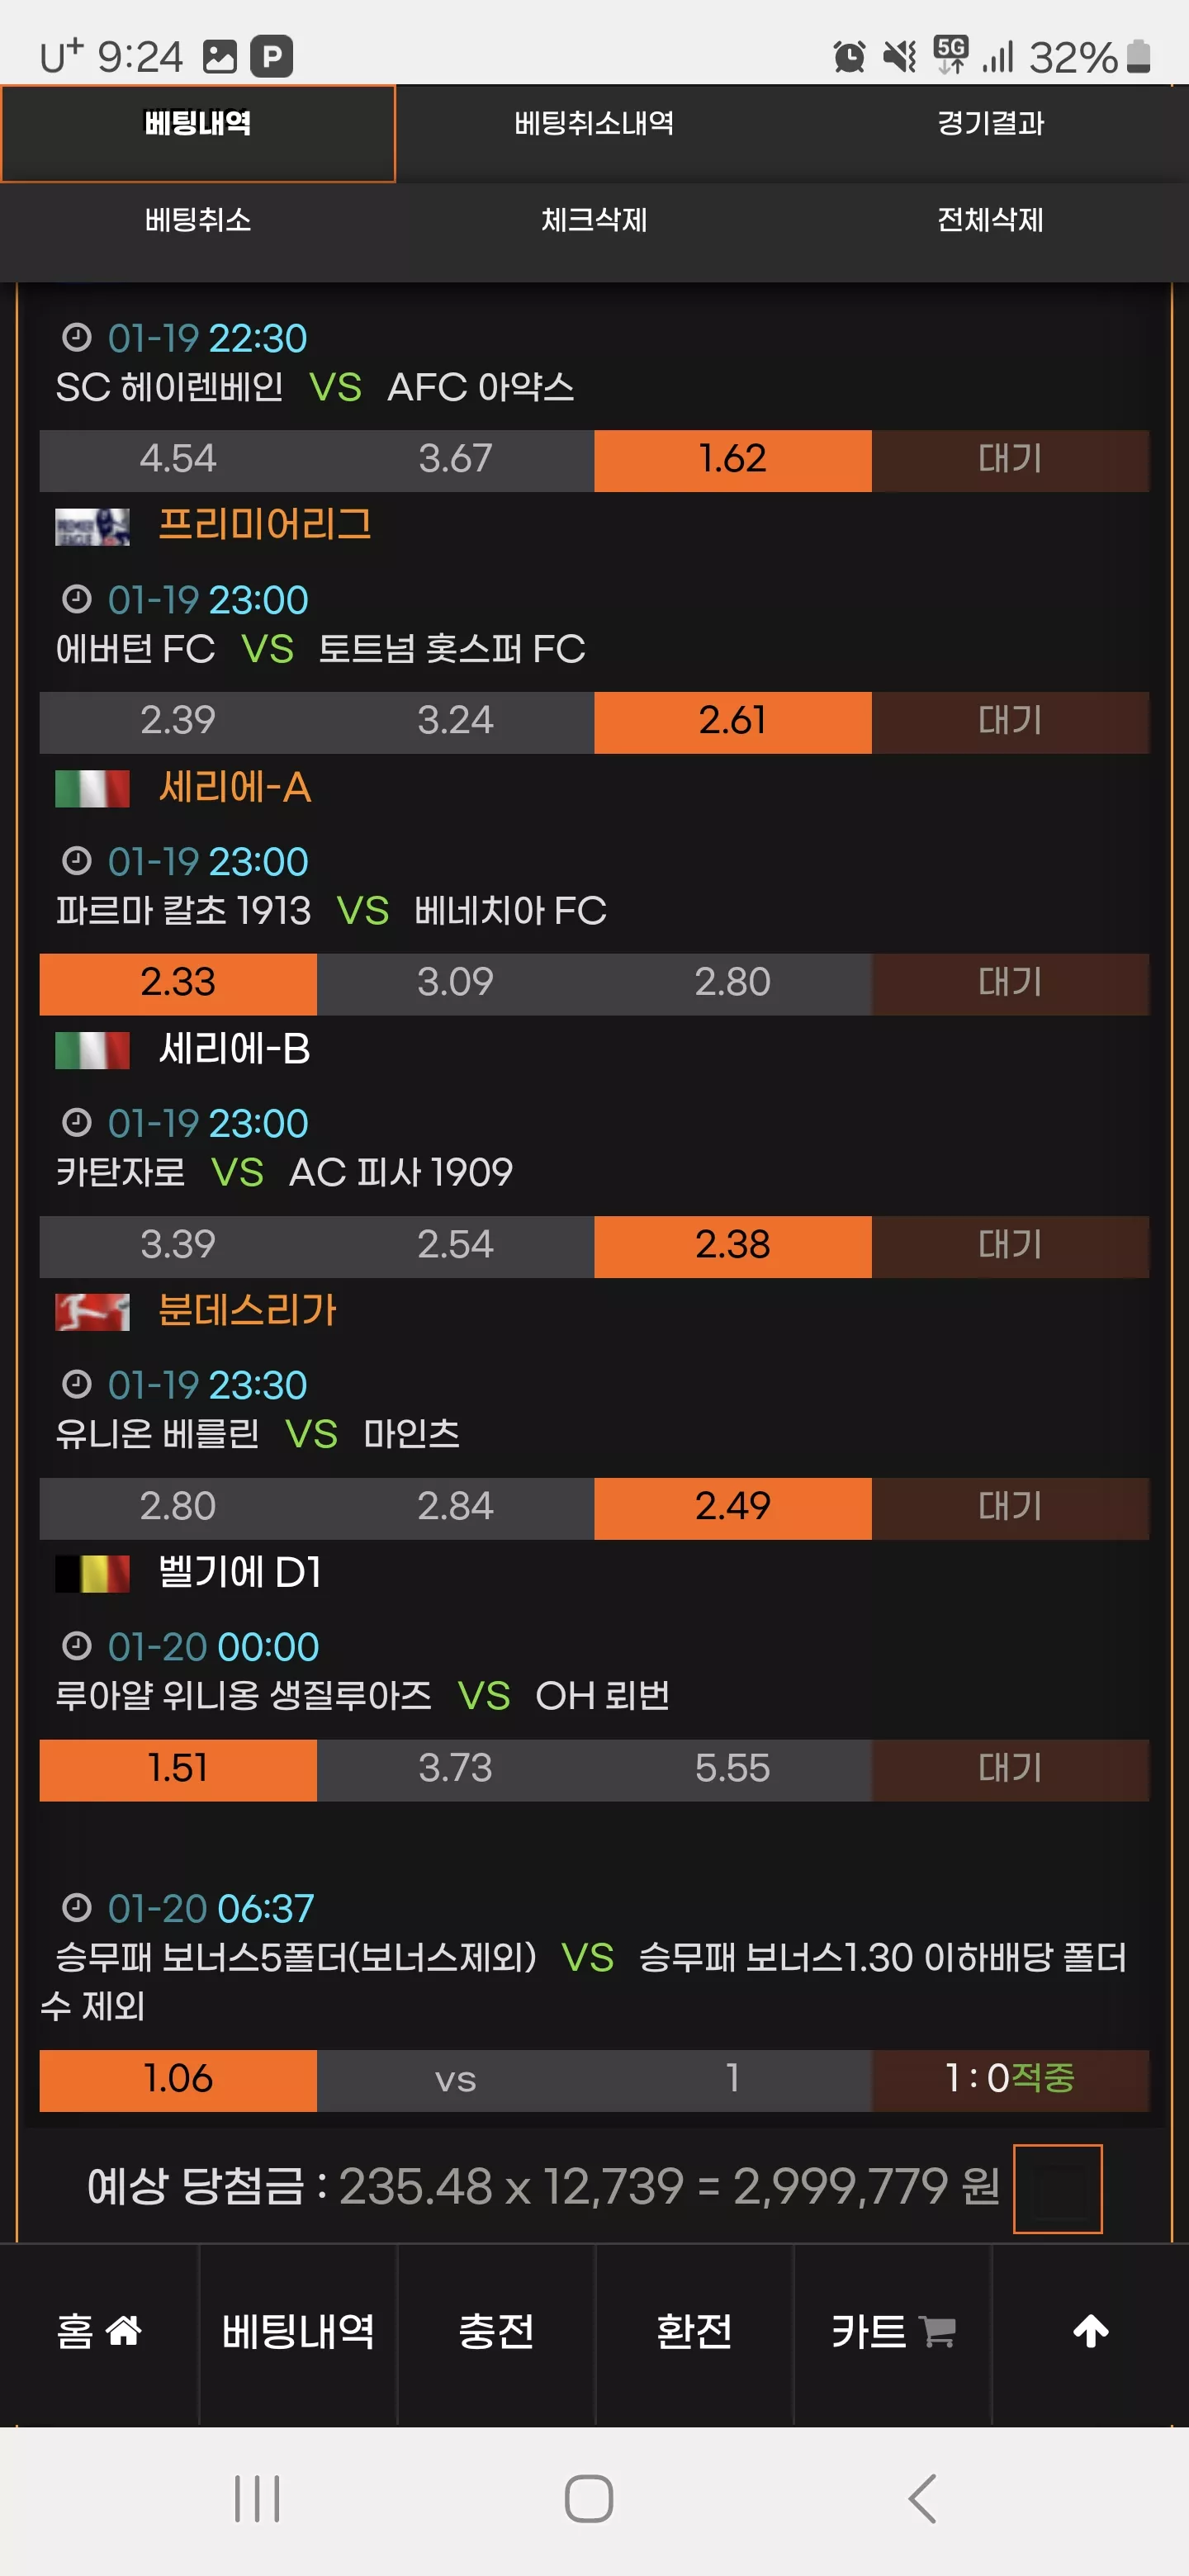Screen dimensions: 1189x2576
Task: Tap the 전체삭제 button
Action: [990, 220]
